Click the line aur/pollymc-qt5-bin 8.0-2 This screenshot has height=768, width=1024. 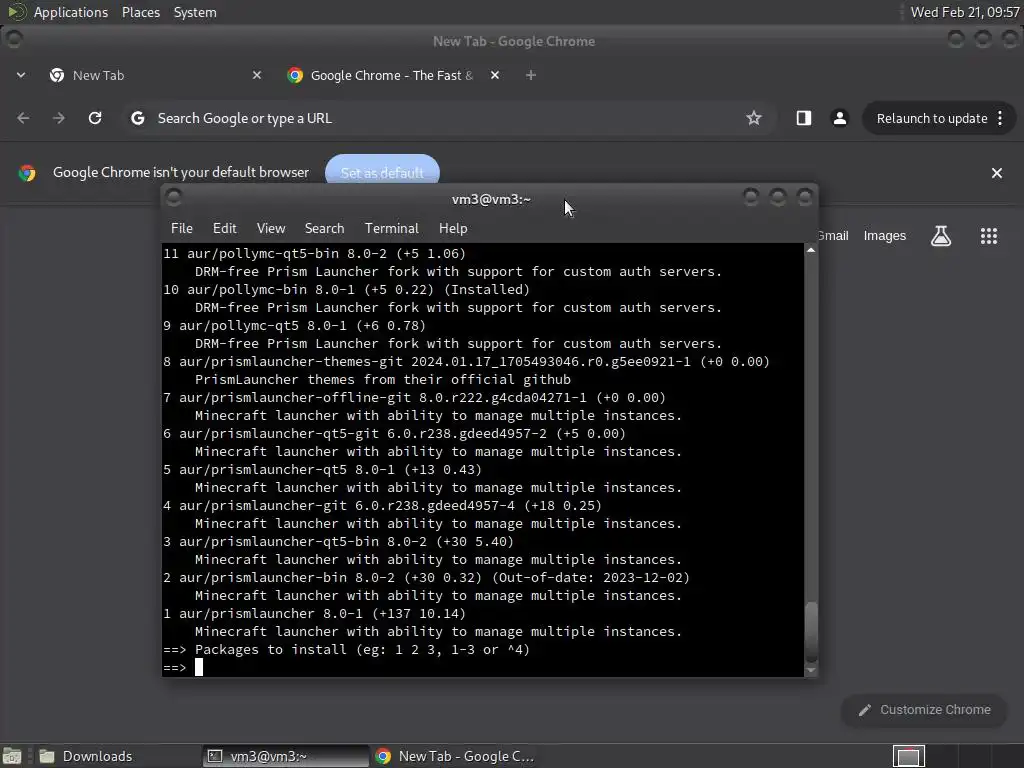click(x=314, y=253)
